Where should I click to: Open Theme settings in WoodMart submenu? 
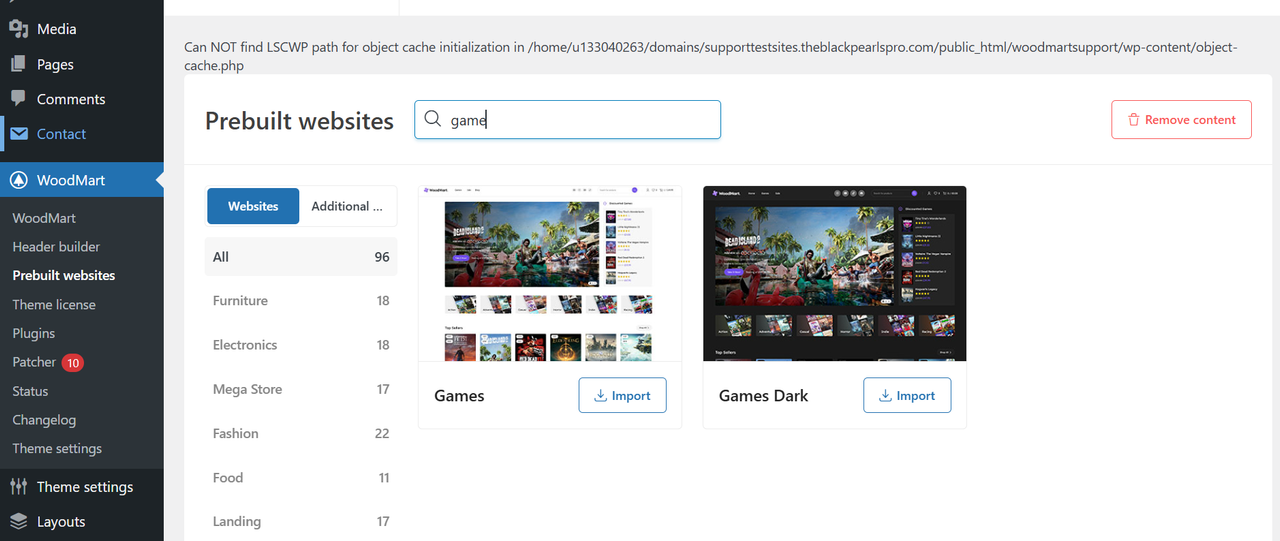click(x=57, y=448)
